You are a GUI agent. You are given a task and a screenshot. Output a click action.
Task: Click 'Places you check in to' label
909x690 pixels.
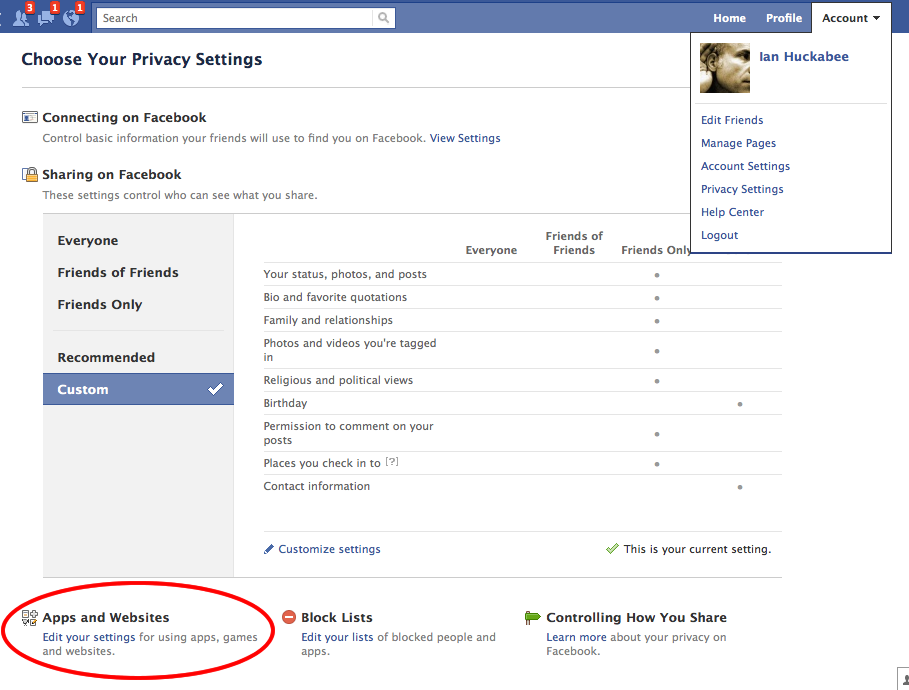click(x=322, y=463)
